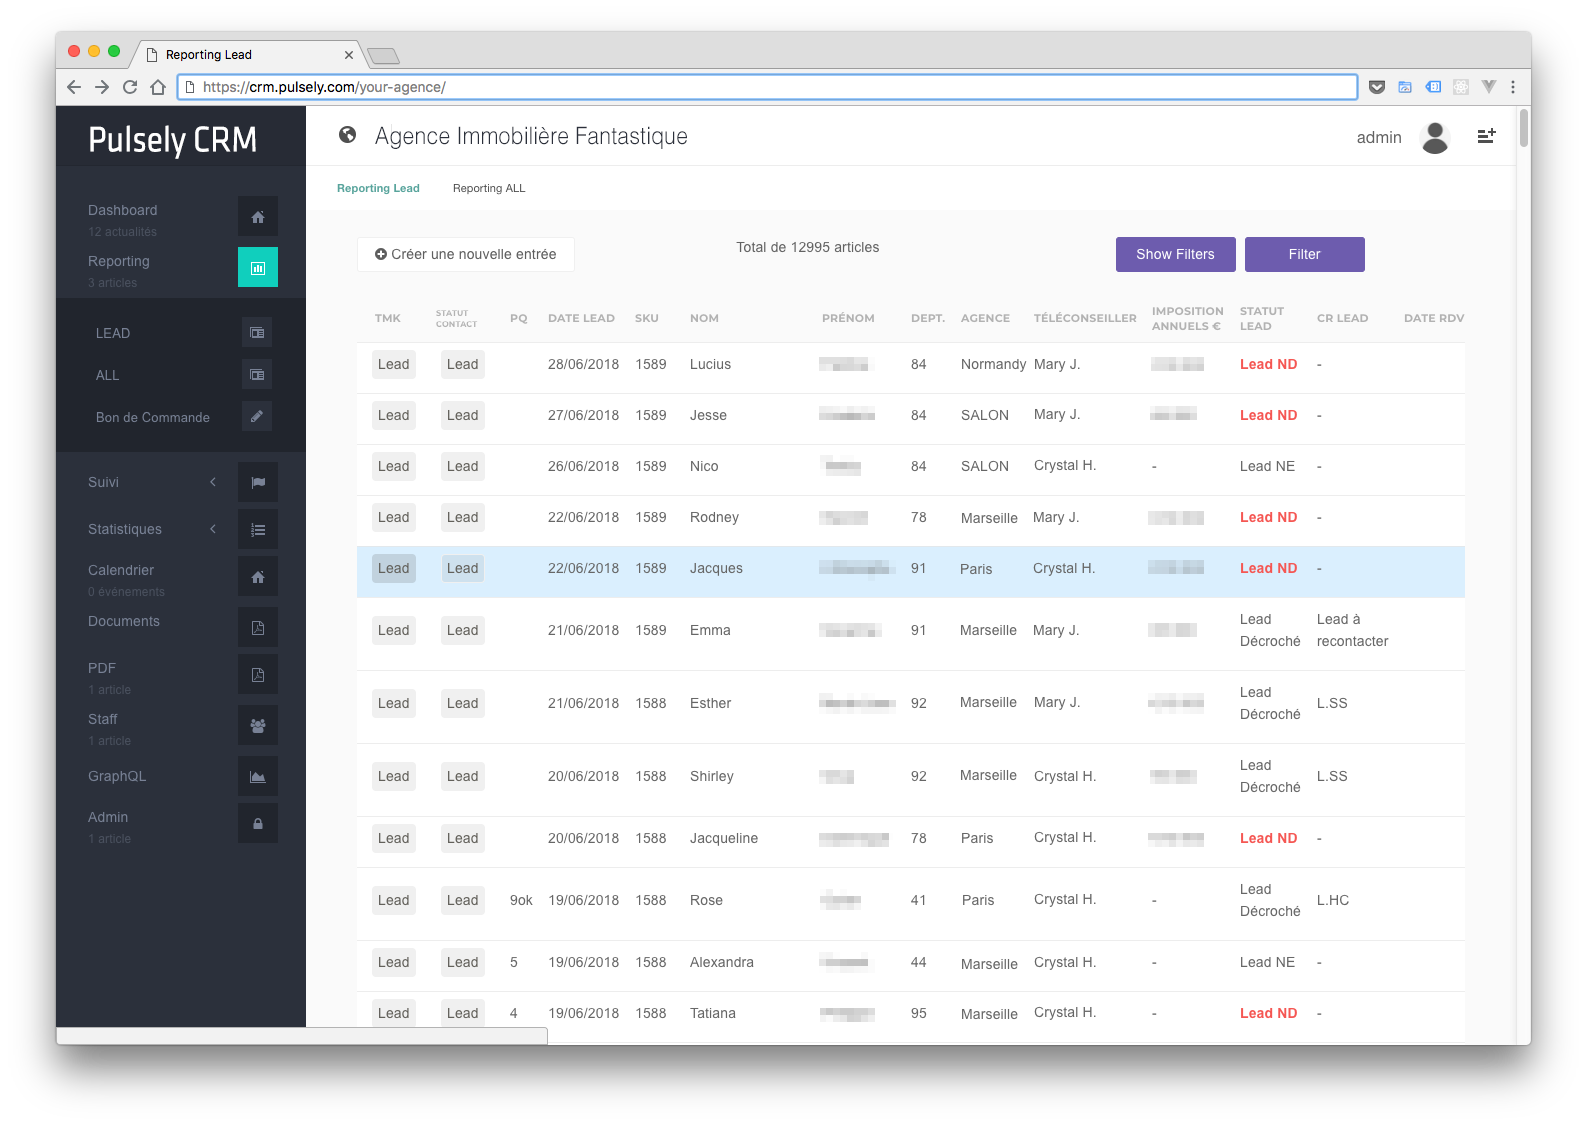Click the purple Filter button
This screenshot has width=1587, height=1125.
click(1304, 254)
